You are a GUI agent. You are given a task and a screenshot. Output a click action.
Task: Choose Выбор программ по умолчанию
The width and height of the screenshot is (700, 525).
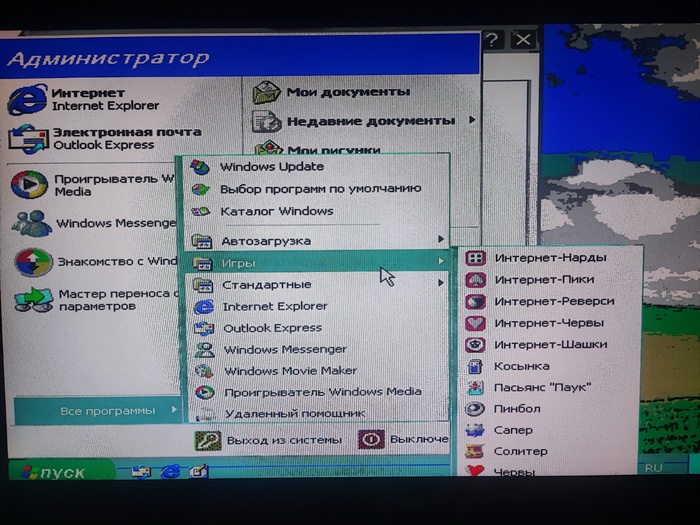[x=319, y=188]
